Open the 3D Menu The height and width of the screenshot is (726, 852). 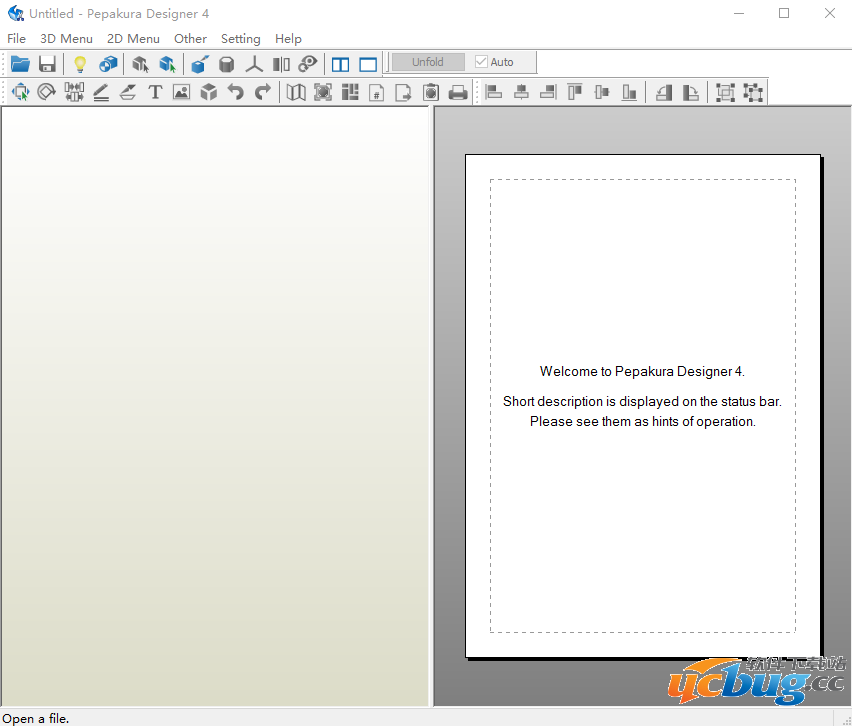point(66,39)
